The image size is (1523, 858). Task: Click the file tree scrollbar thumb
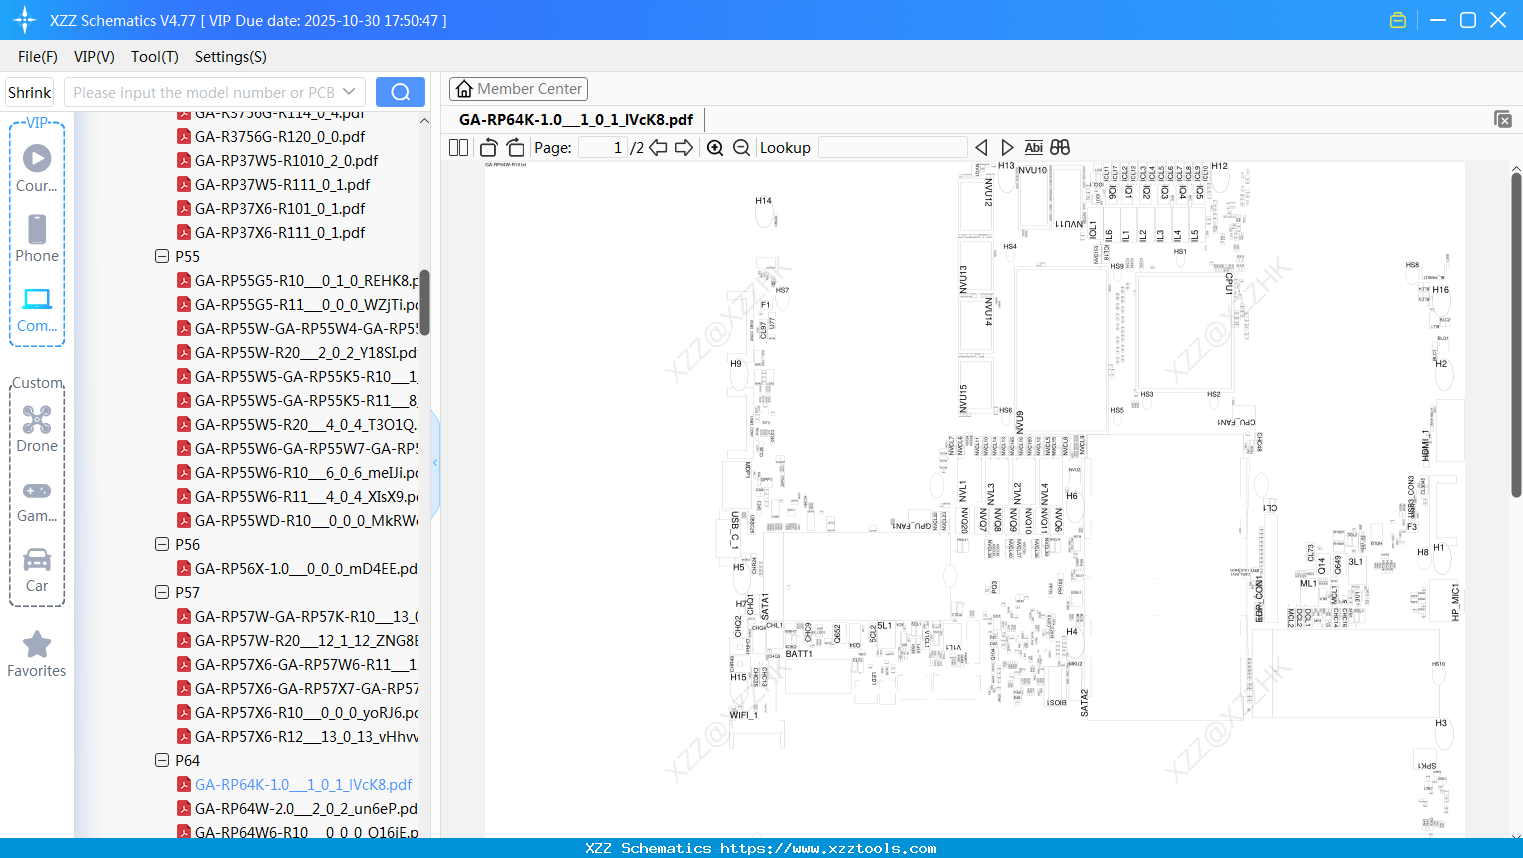pyautogui.click(x=424, y=302)
